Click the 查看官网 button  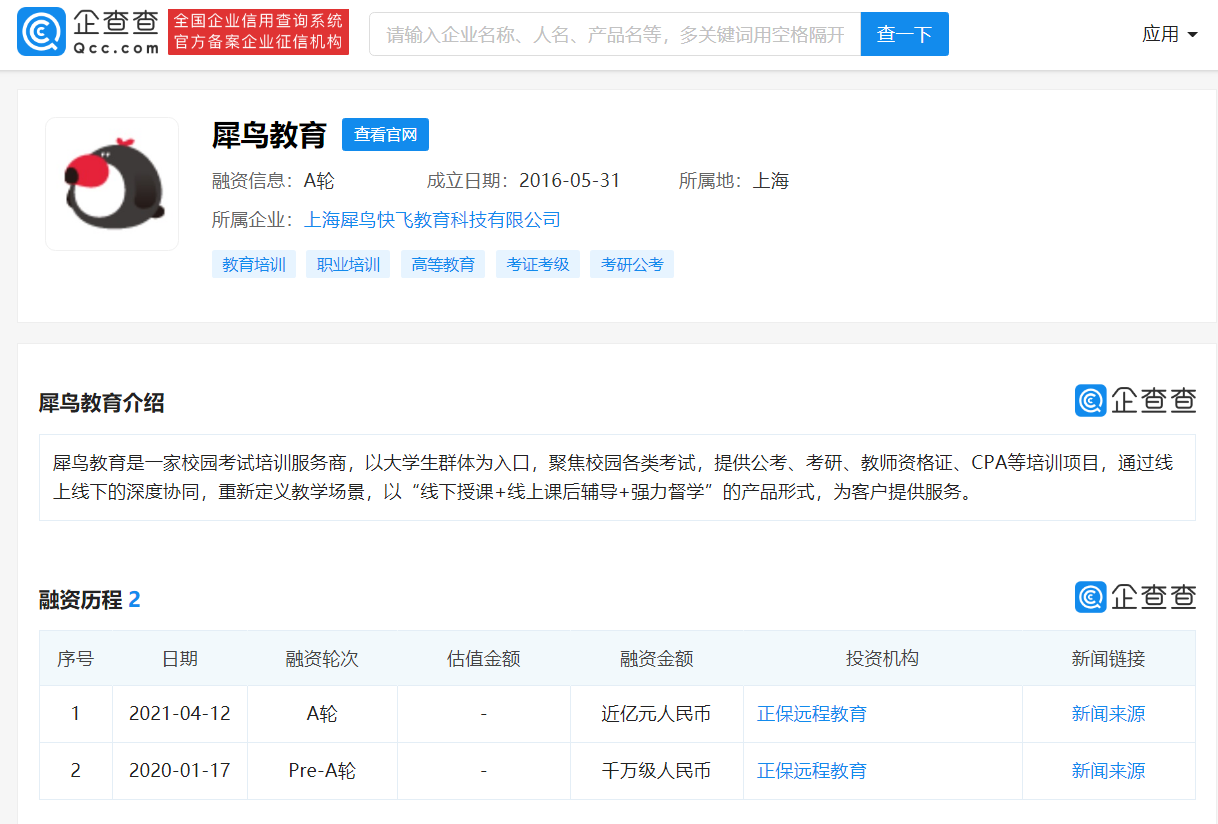click(x=385, y=135)
